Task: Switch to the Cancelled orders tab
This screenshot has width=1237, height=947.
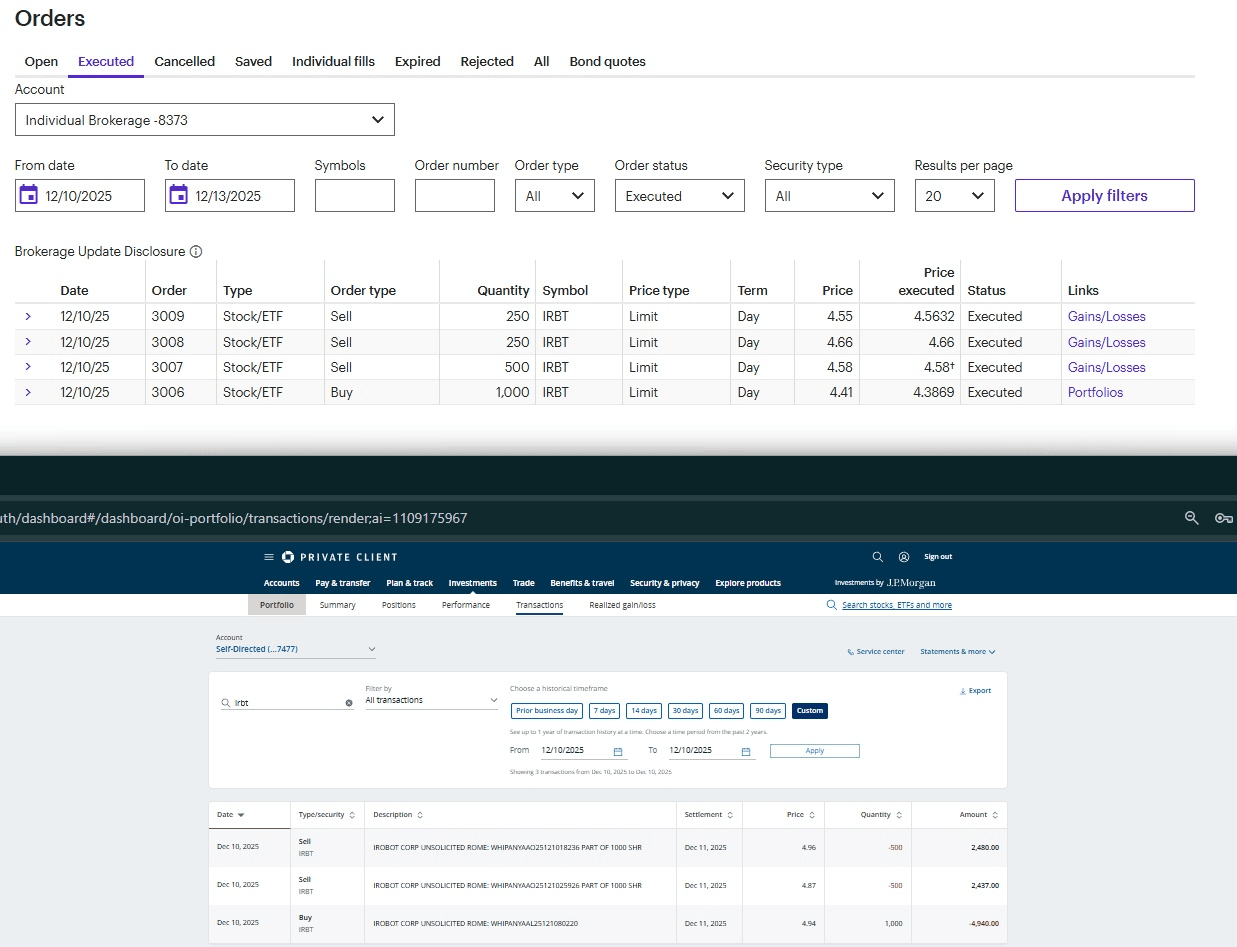Action: pos(184,62)
